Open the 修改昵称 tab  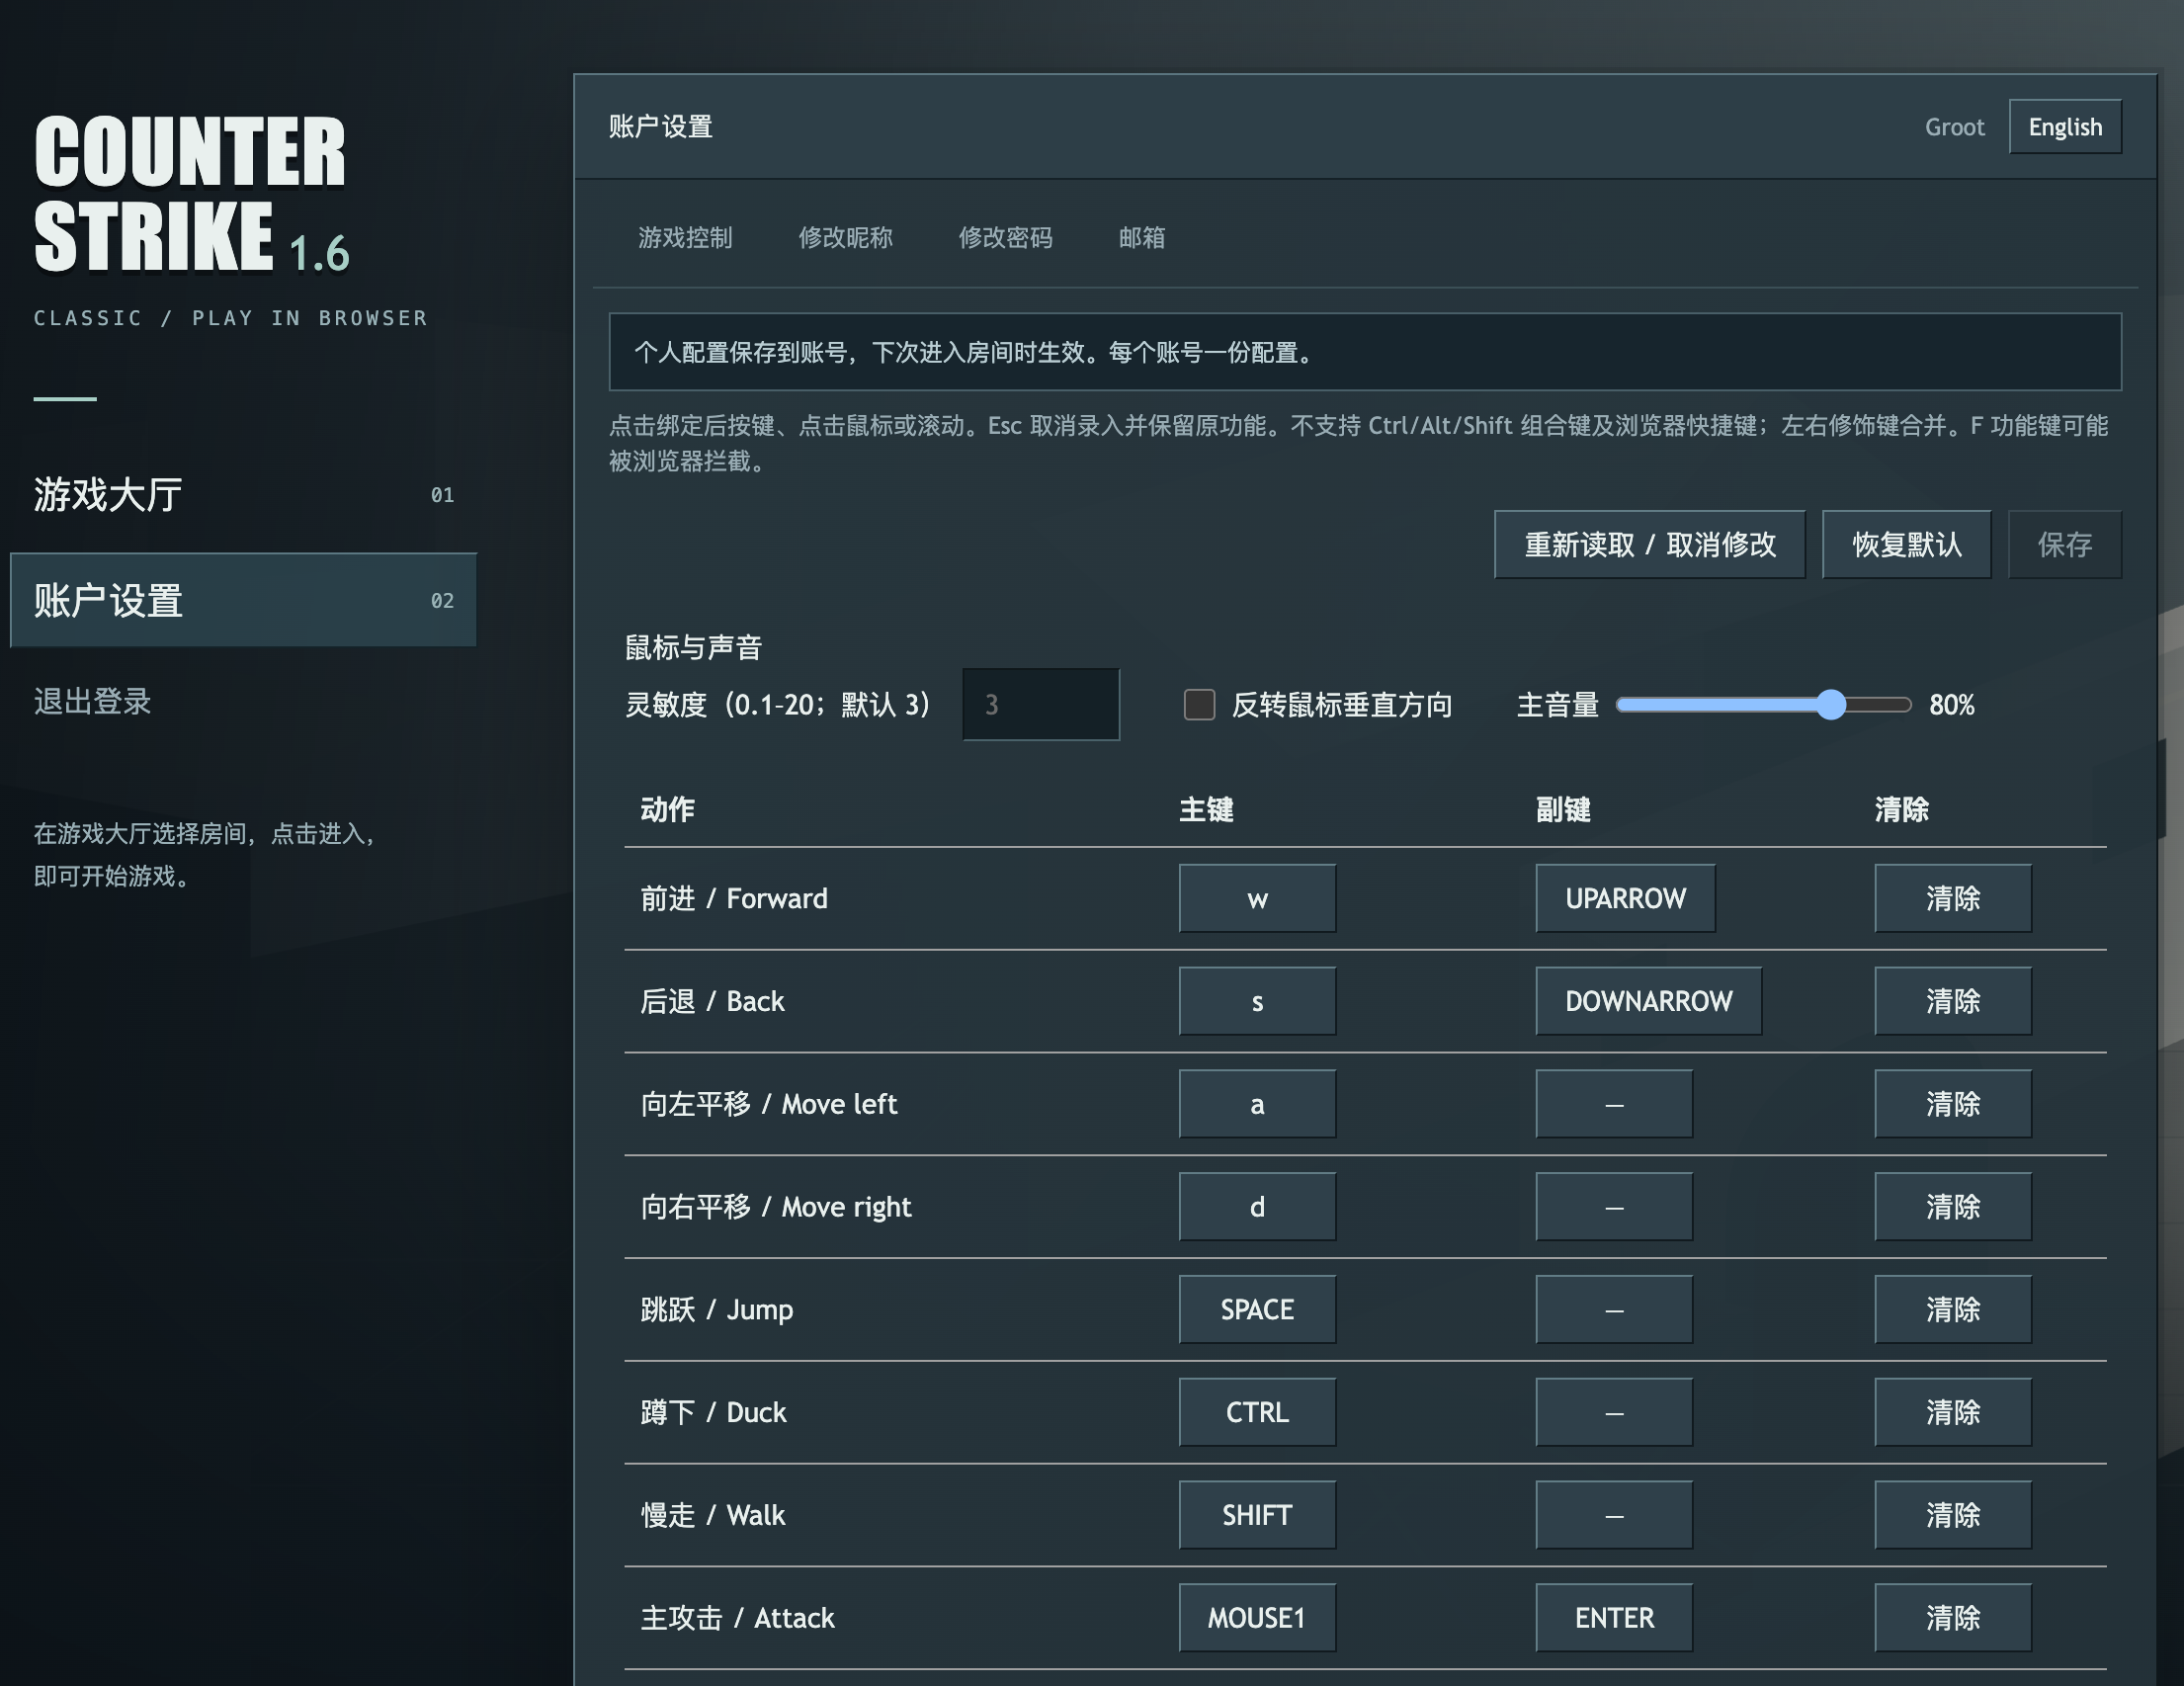(x=845, y=237)
